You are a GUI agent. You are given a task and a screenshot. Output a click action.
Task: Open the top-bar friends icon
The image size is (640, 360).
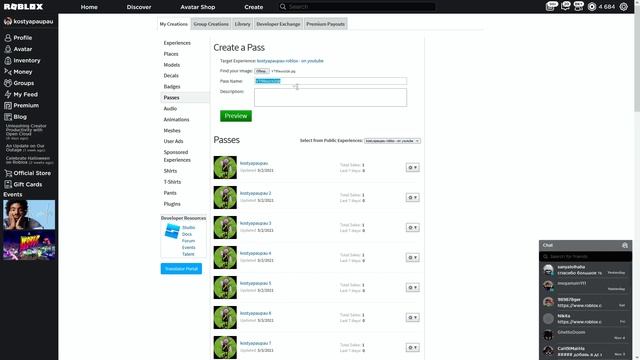pos(579,6)
